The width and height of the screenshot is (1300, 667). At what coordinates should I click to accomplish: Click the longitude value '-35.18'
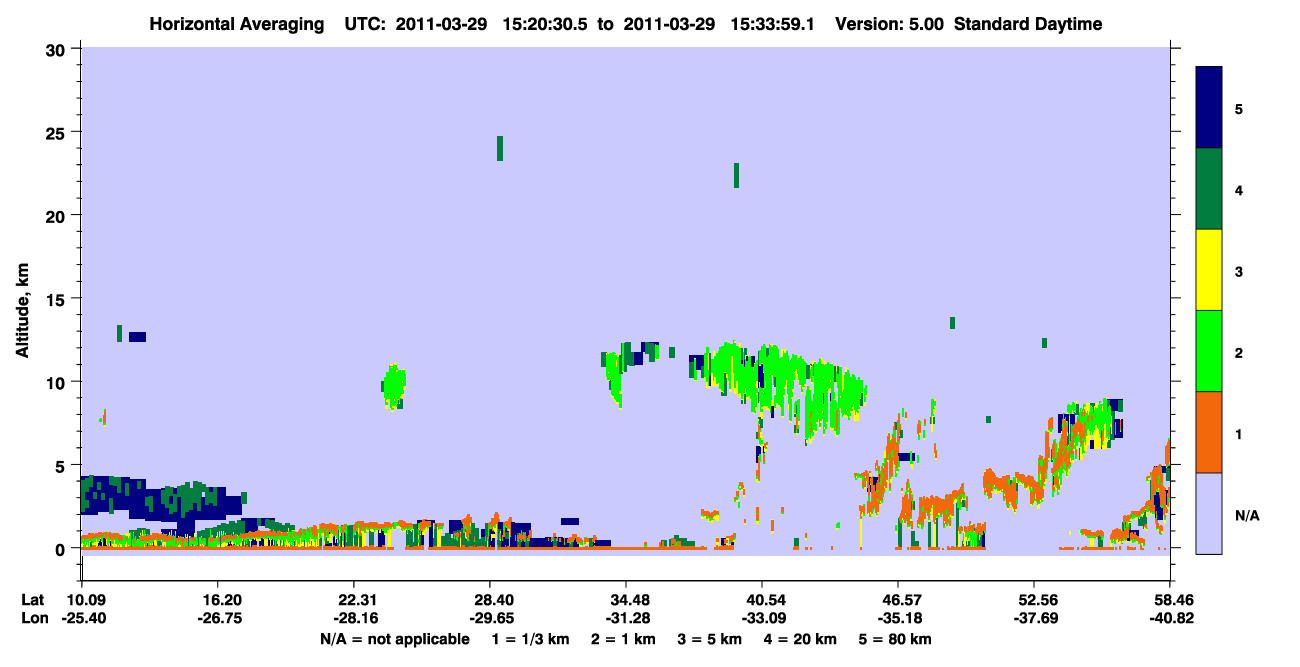898,618
